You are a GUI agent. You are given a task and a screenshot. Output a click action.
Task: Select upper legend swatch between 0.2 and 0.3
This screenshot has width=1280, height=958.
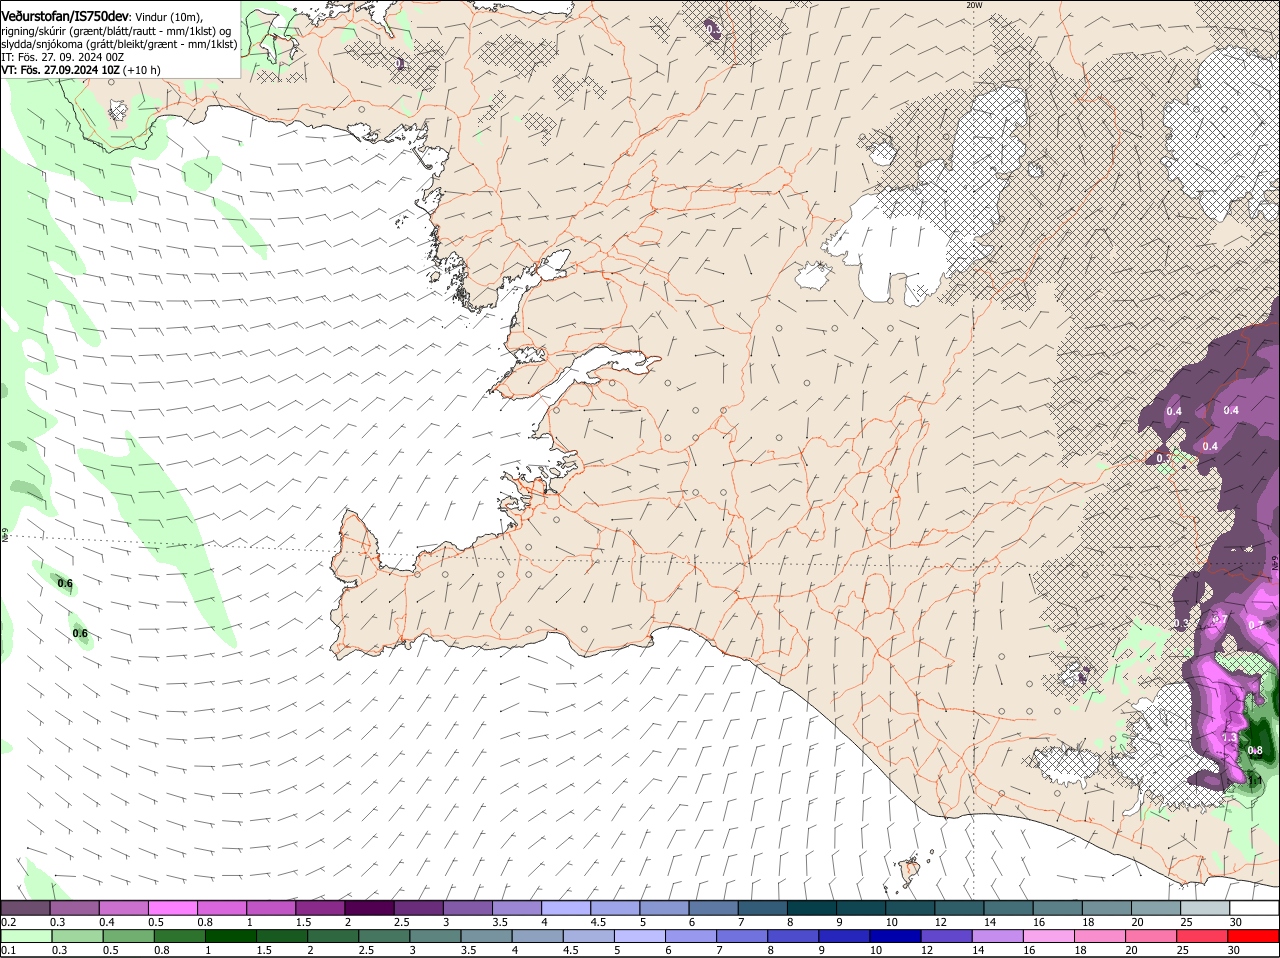[25, 907]
